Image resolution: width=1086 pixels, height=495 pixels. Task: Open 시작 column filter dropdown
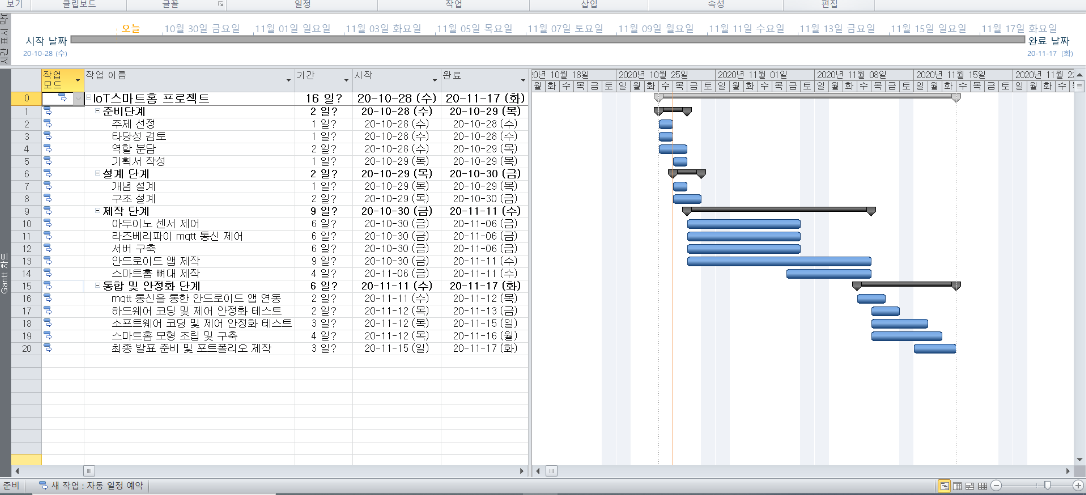(436, 80)
